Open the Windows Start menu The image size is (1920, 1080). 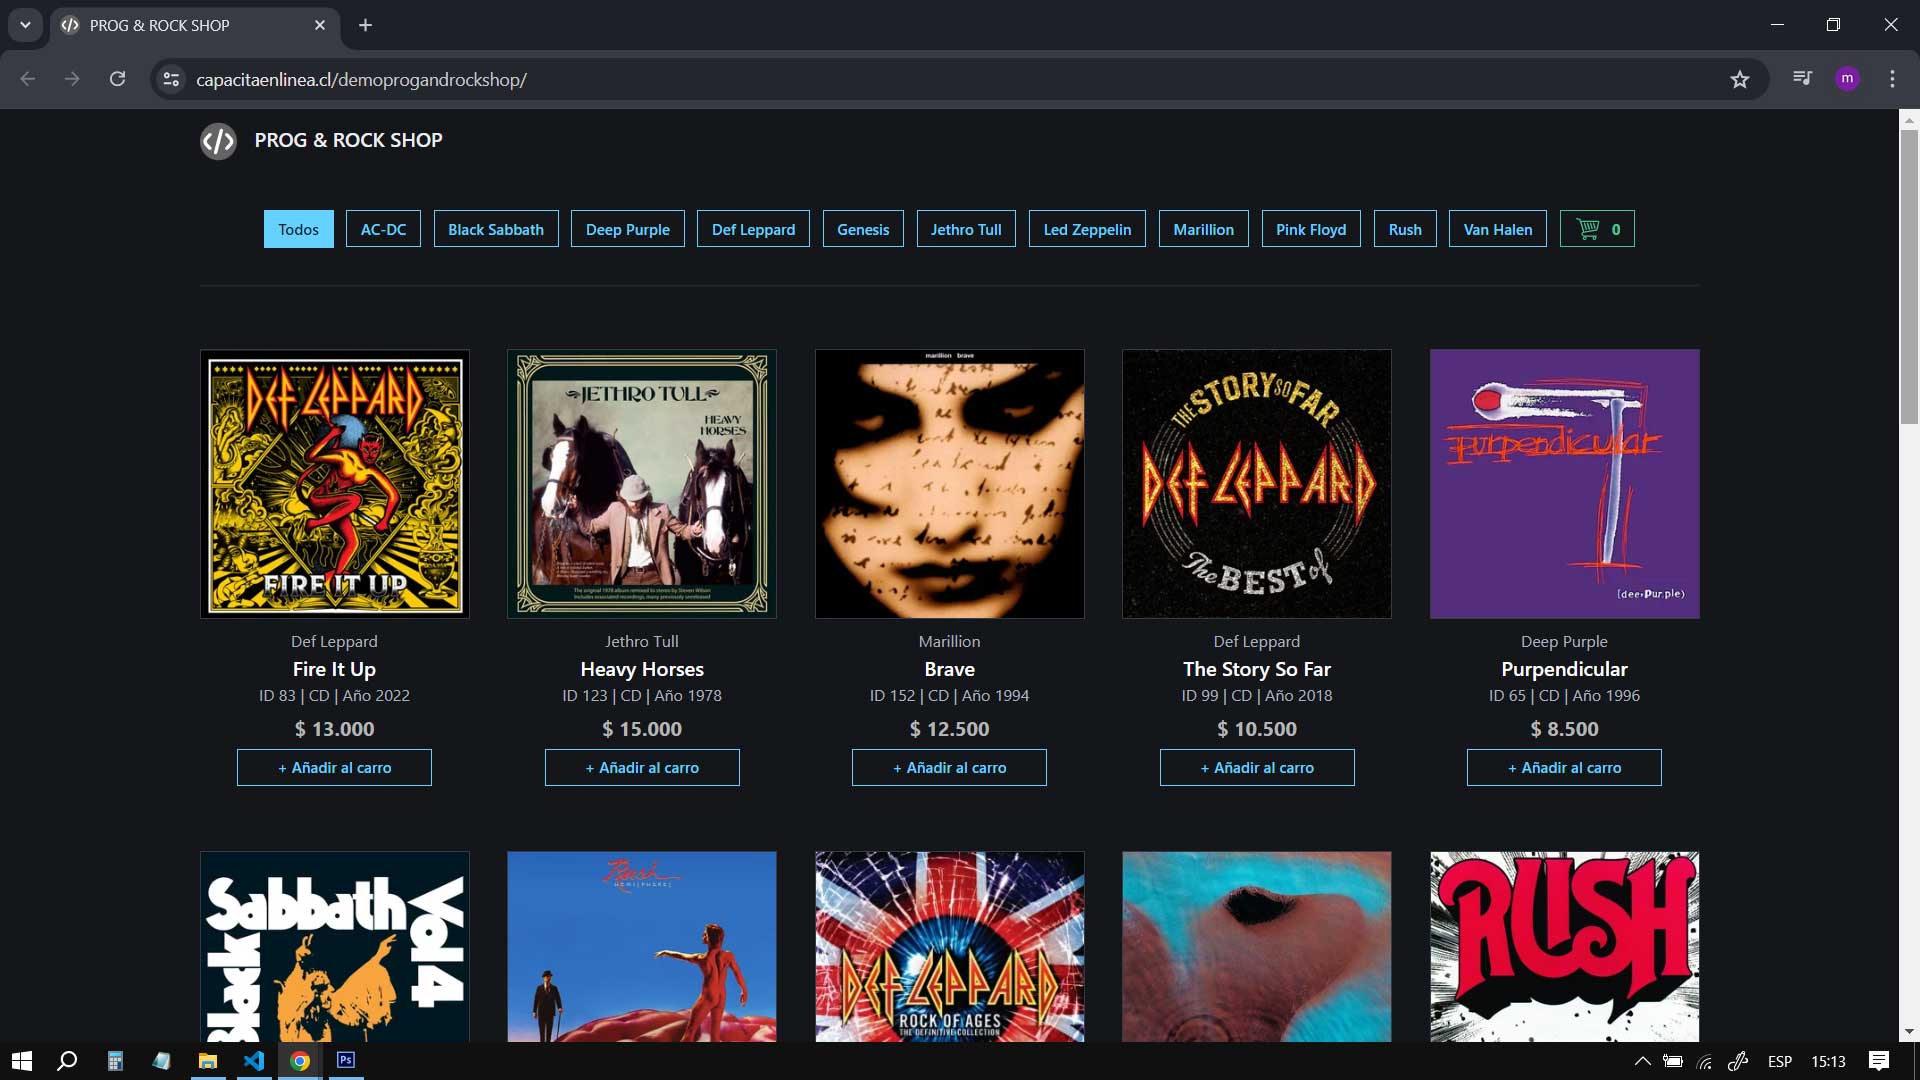point(22,1061)
